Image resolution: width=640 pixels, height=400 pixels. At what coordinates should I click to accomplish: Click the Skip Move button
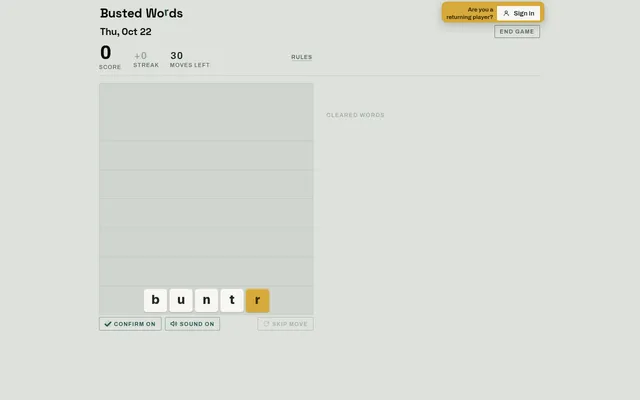pos(285,324)
